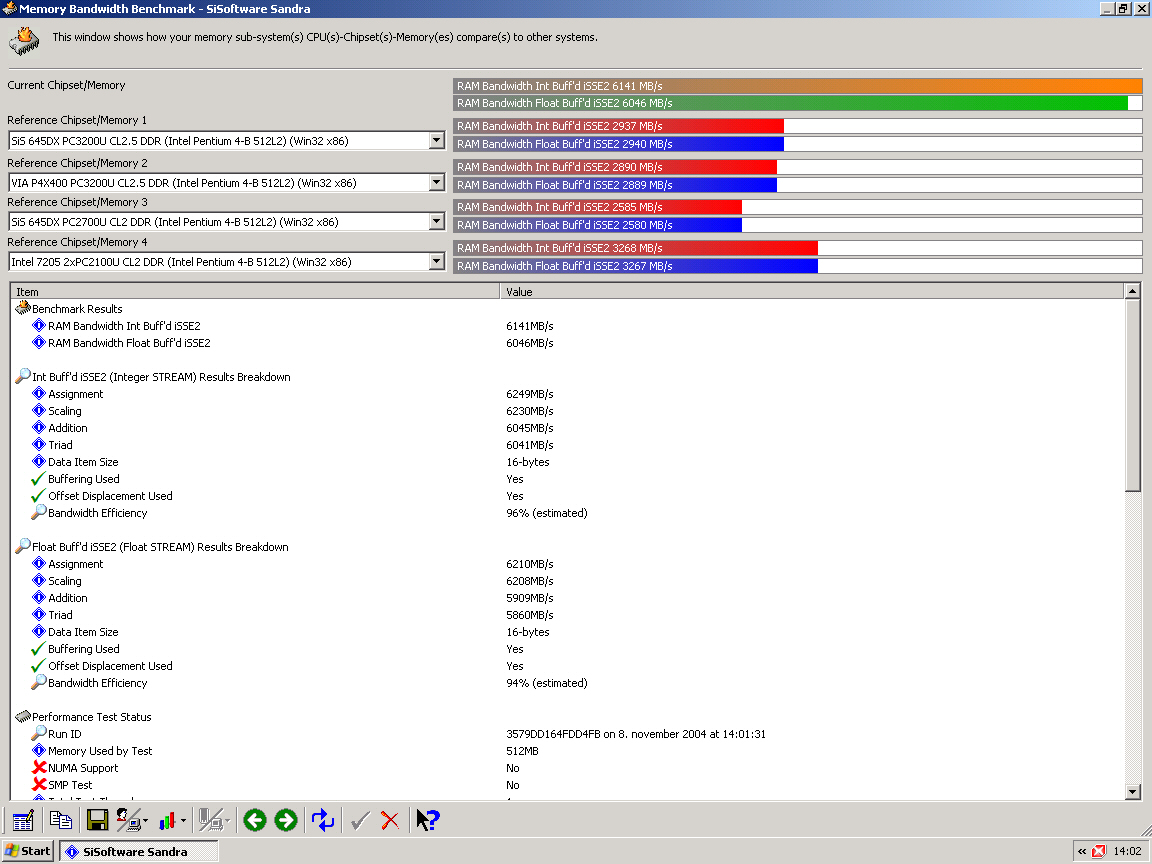Click the Memory Used by Test info icon
This screenshot has width=1152, height=864.
click(39, 750)
